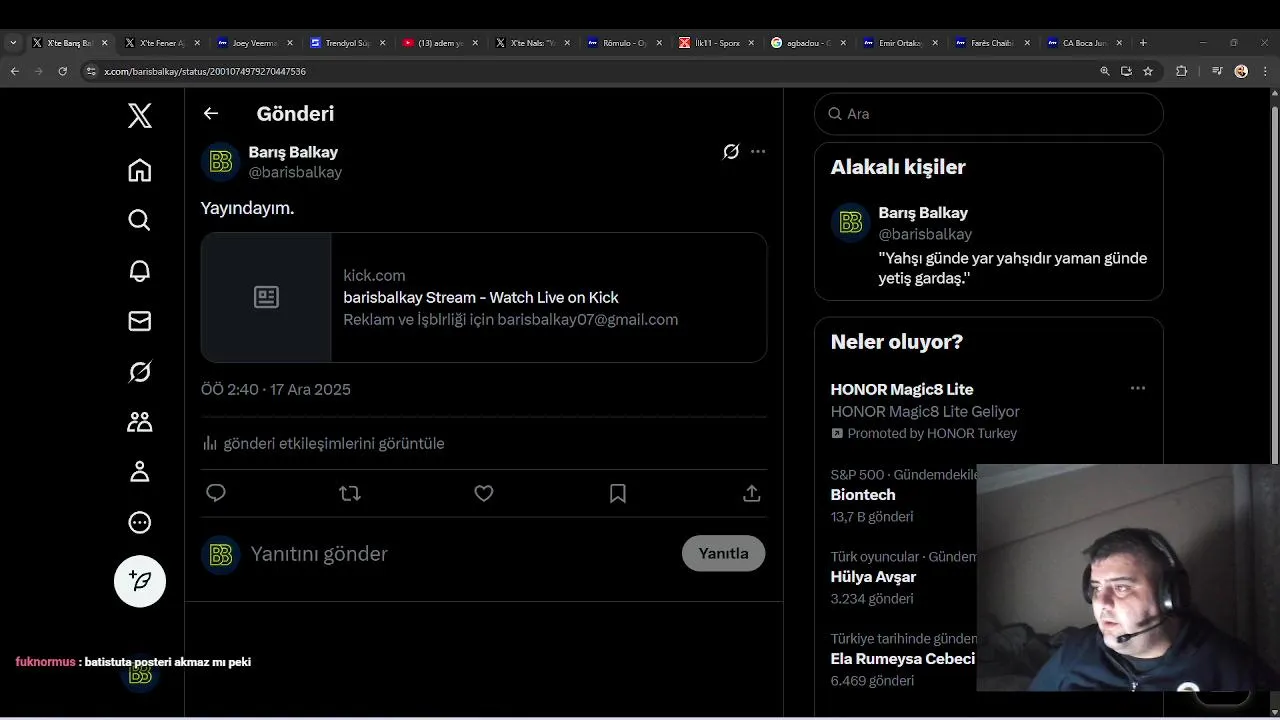The image size is (1280, 720).
Task: Like the post with the heart icon
Action: (484, 493)
